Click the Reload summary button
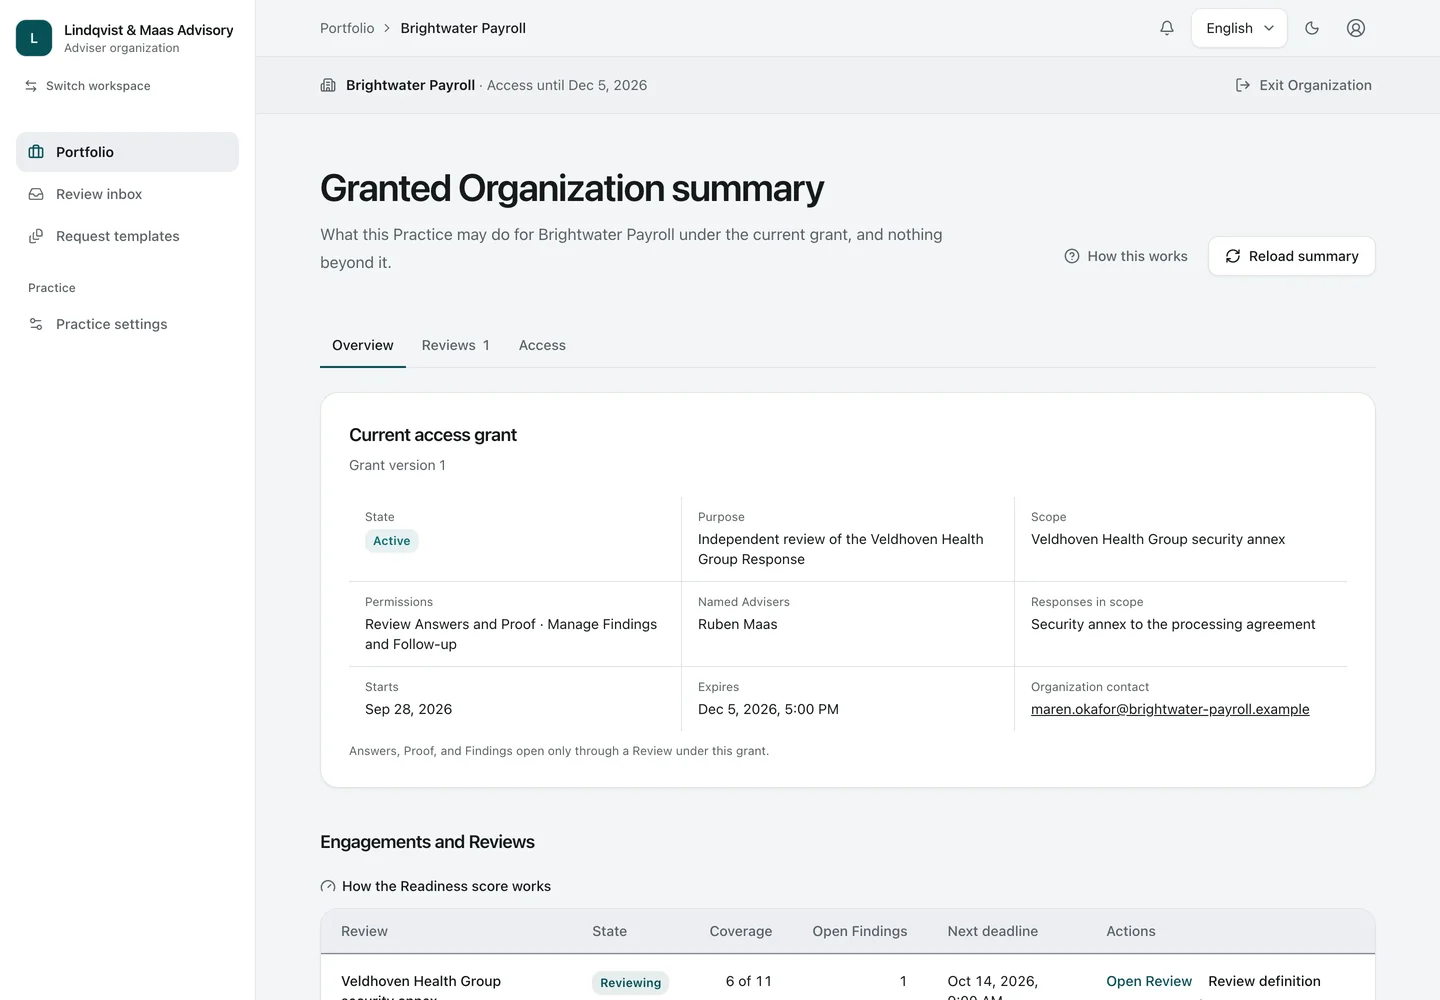This screenshot has height=1000, width=1440. [1292, 256]
